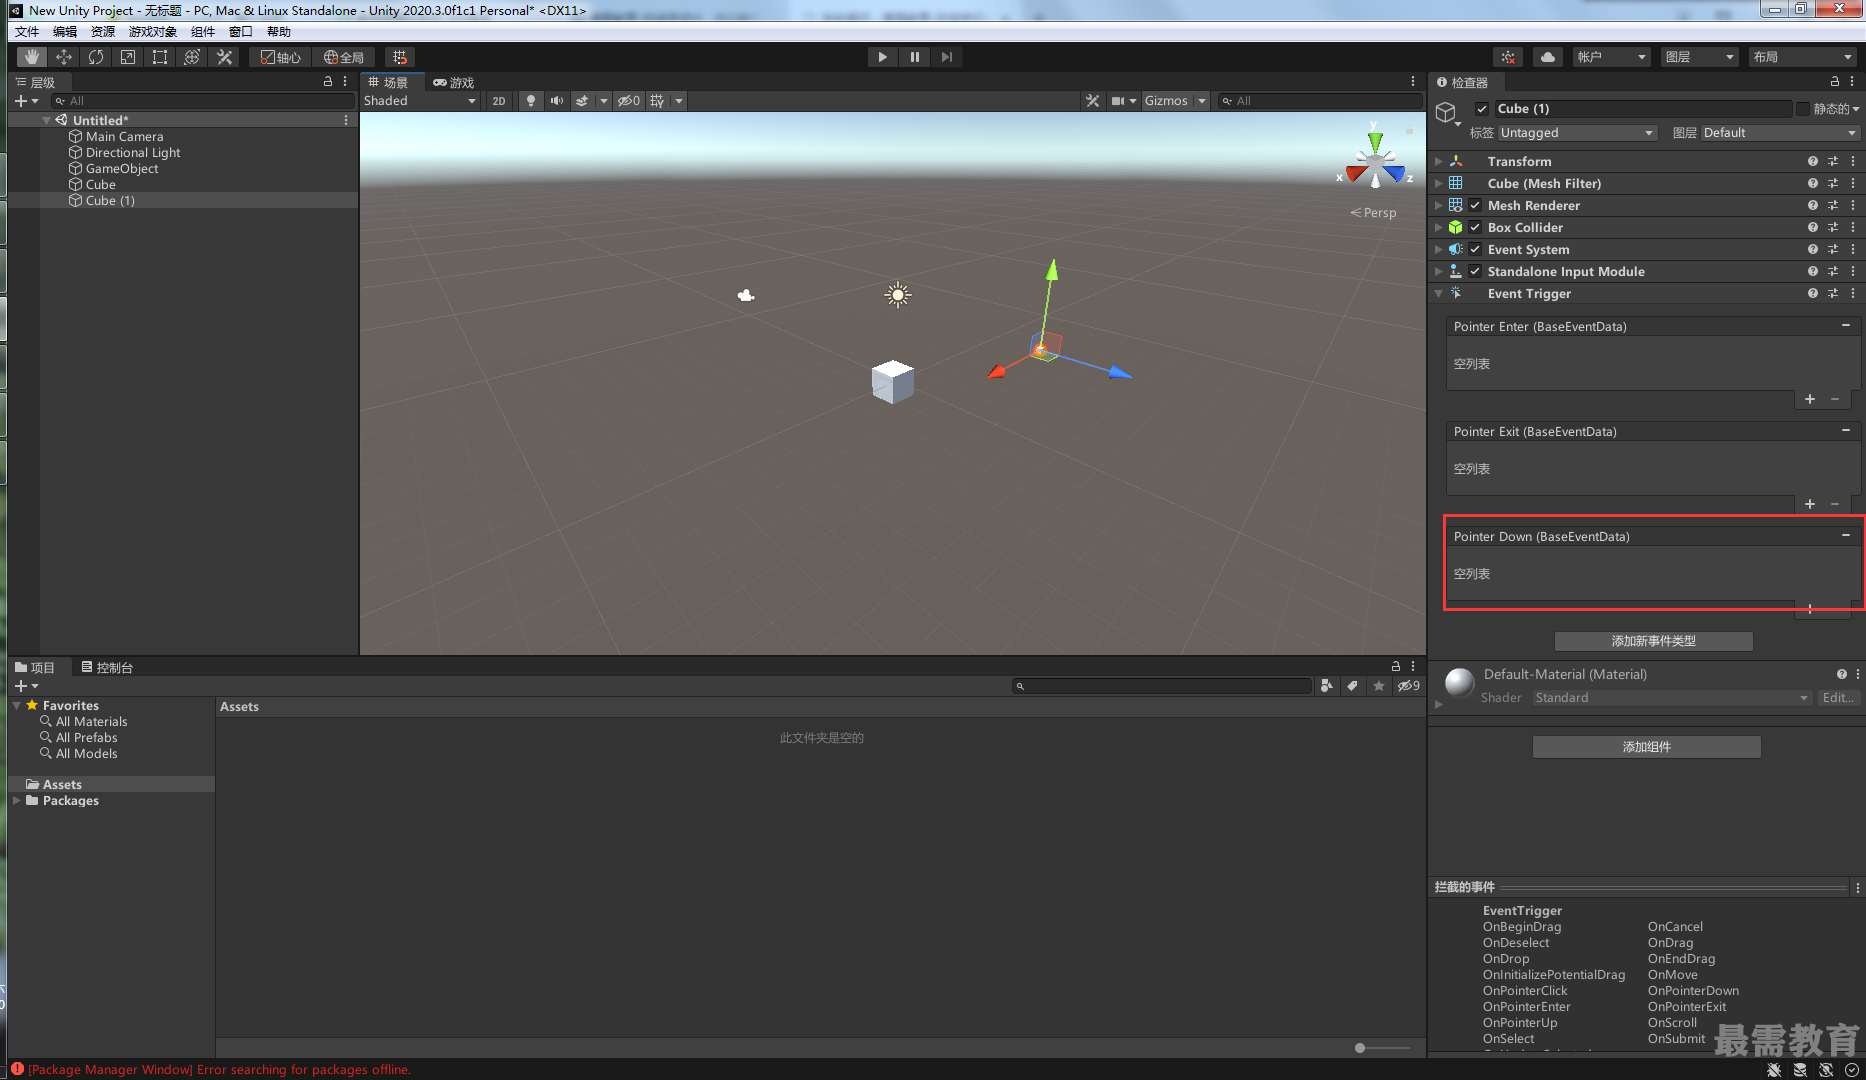The image size is (1866, 1080).
Task: Expand the Transform component
Action: tap(1439, 161)
